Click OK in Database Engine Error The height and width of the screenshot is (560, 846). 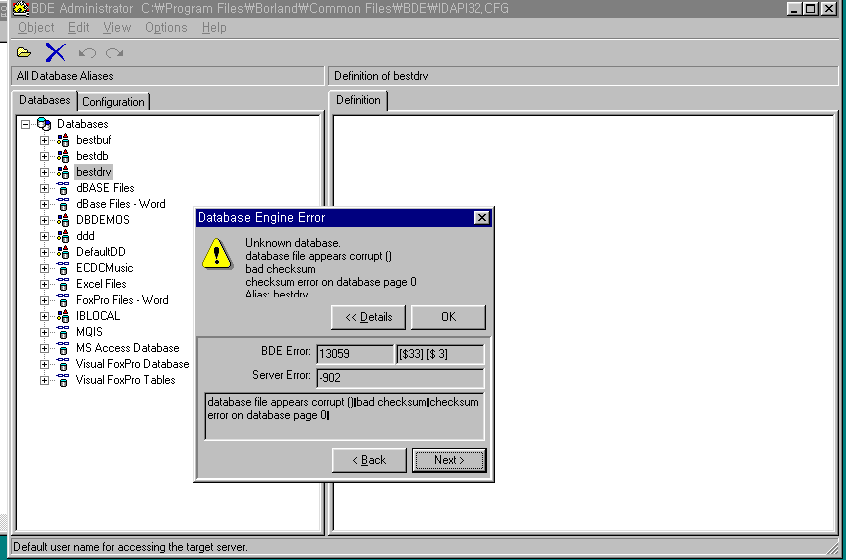pyautogui.click(x=448, y=317)
